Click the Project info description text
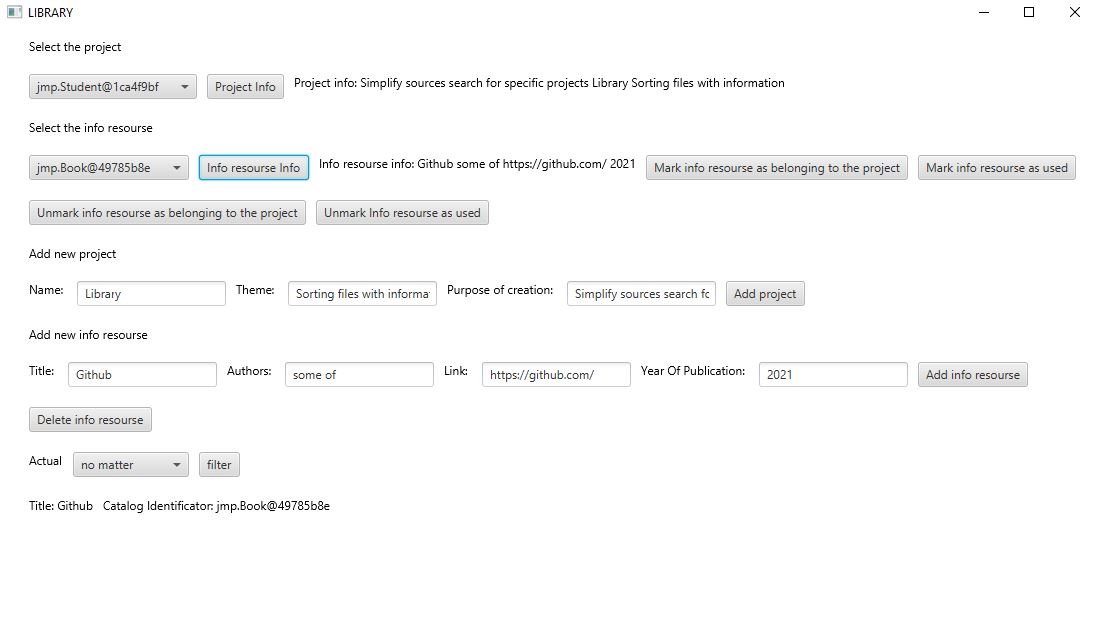This screenshot has width=1096, height=623. pyautogui.click(x=539, y=83)
